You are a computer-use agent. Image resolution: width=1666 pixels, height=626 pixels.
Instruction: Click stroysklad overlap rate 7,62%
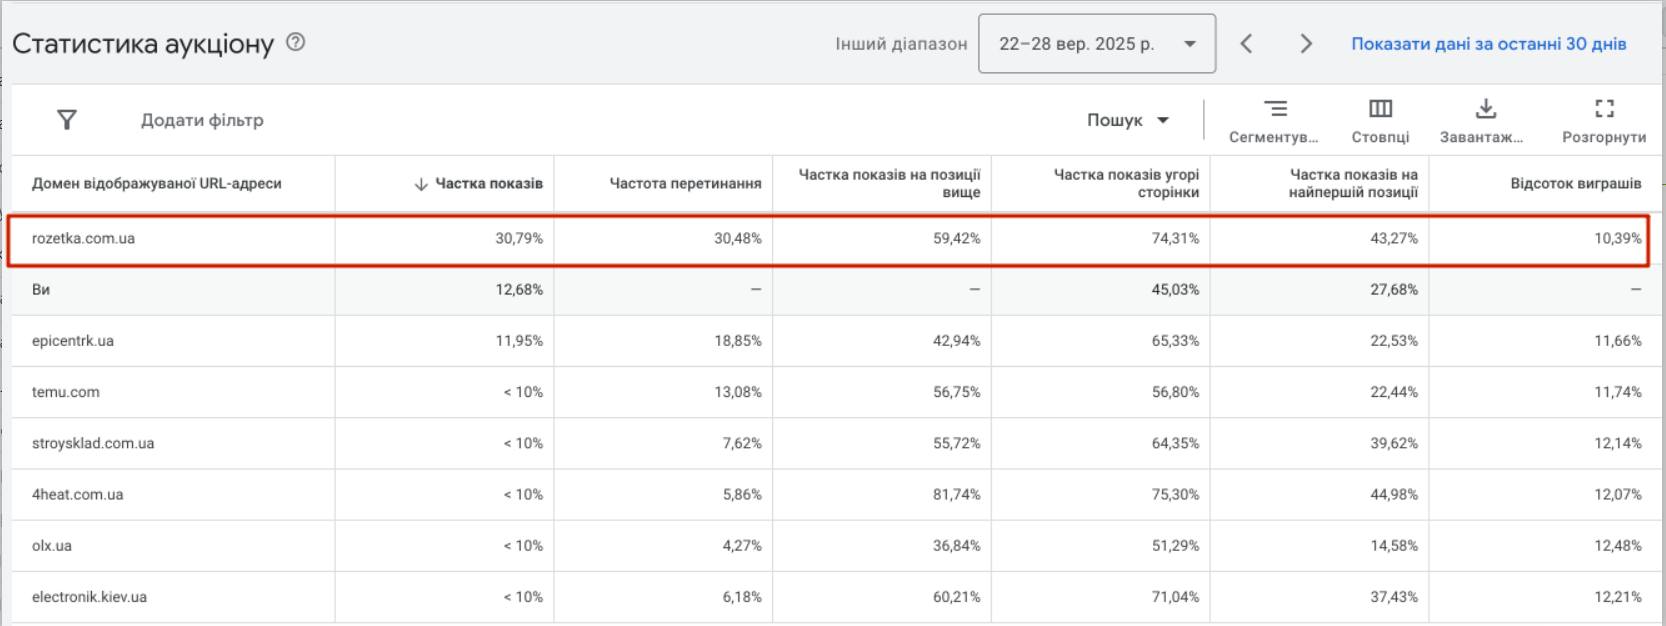742,443
